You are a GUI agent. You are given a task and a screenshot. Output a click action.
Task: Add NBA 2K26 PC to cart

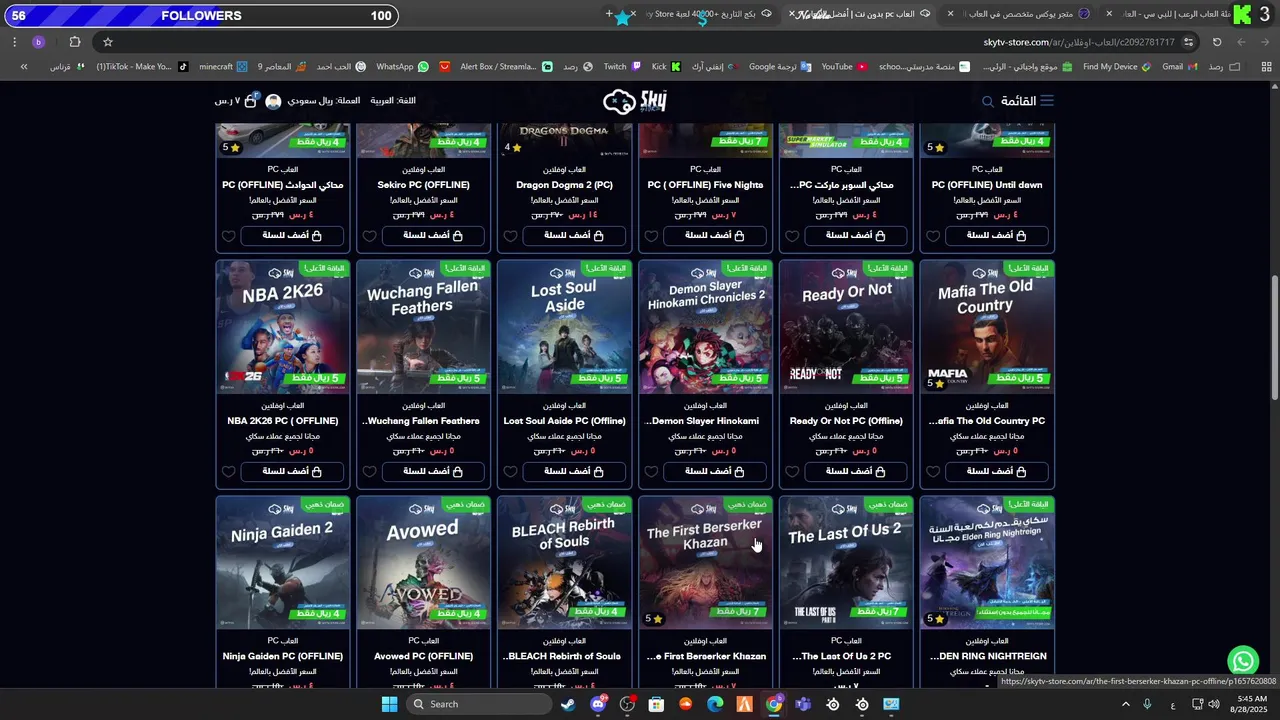[292, 472]
